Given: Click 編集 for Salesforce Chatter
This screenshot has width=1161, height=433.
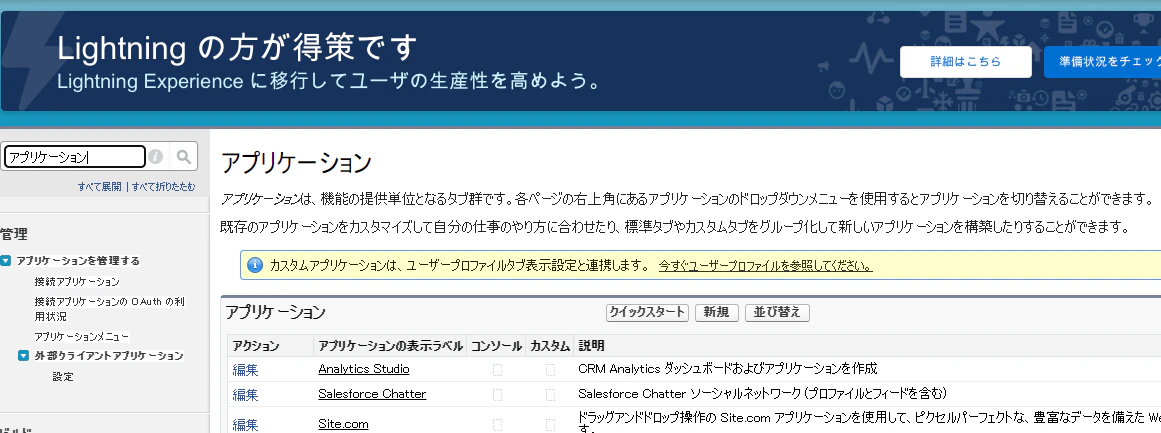Looking at the screenshot, I should 246,395.
